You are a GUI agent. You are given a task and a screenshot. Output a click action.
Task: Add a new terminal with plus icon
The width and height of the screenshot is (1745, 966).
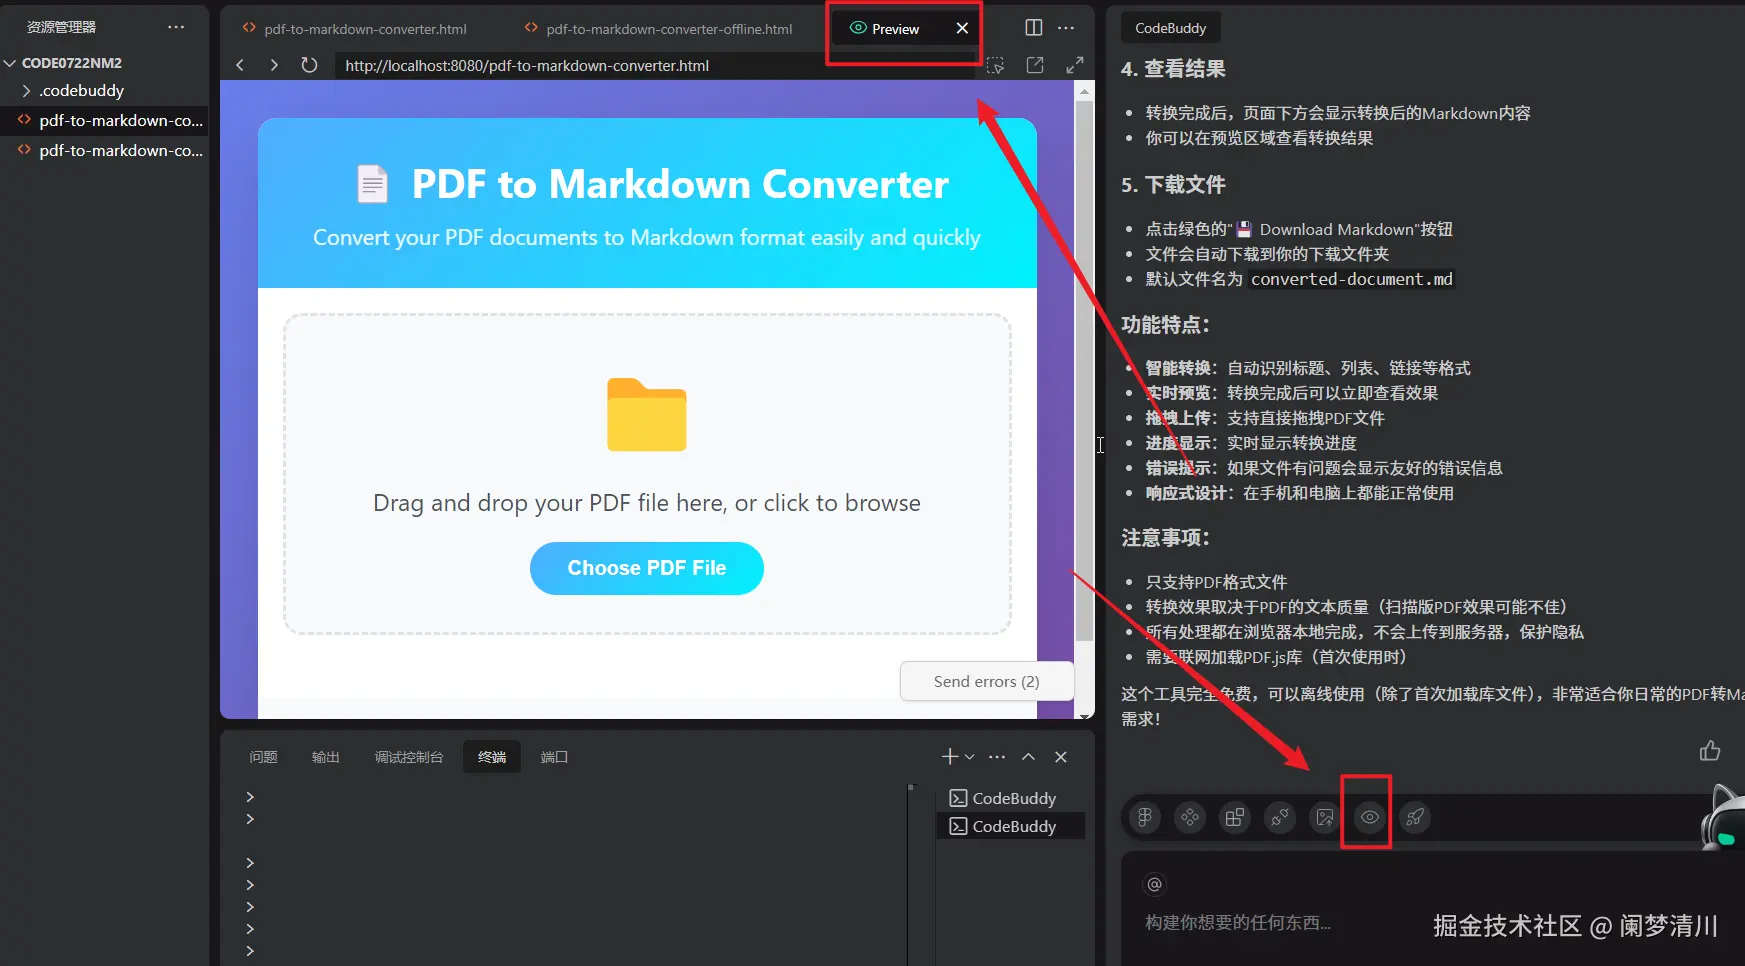pyautogui.click(x=950, y=757)
